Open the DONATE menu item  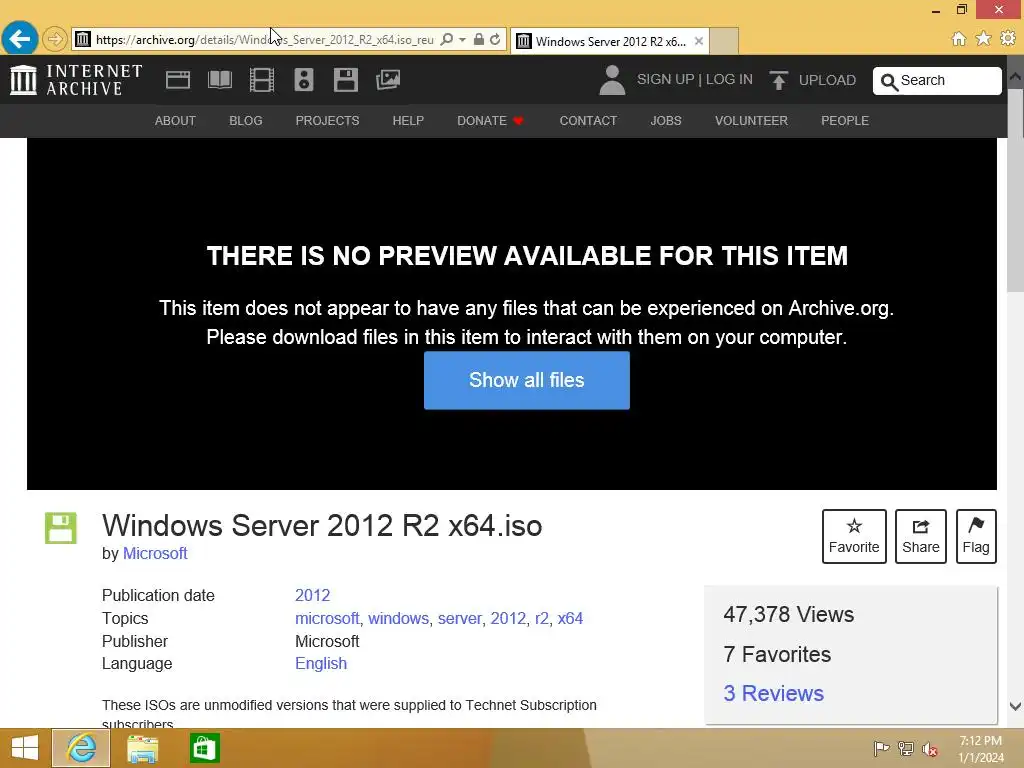pos(490,121)
